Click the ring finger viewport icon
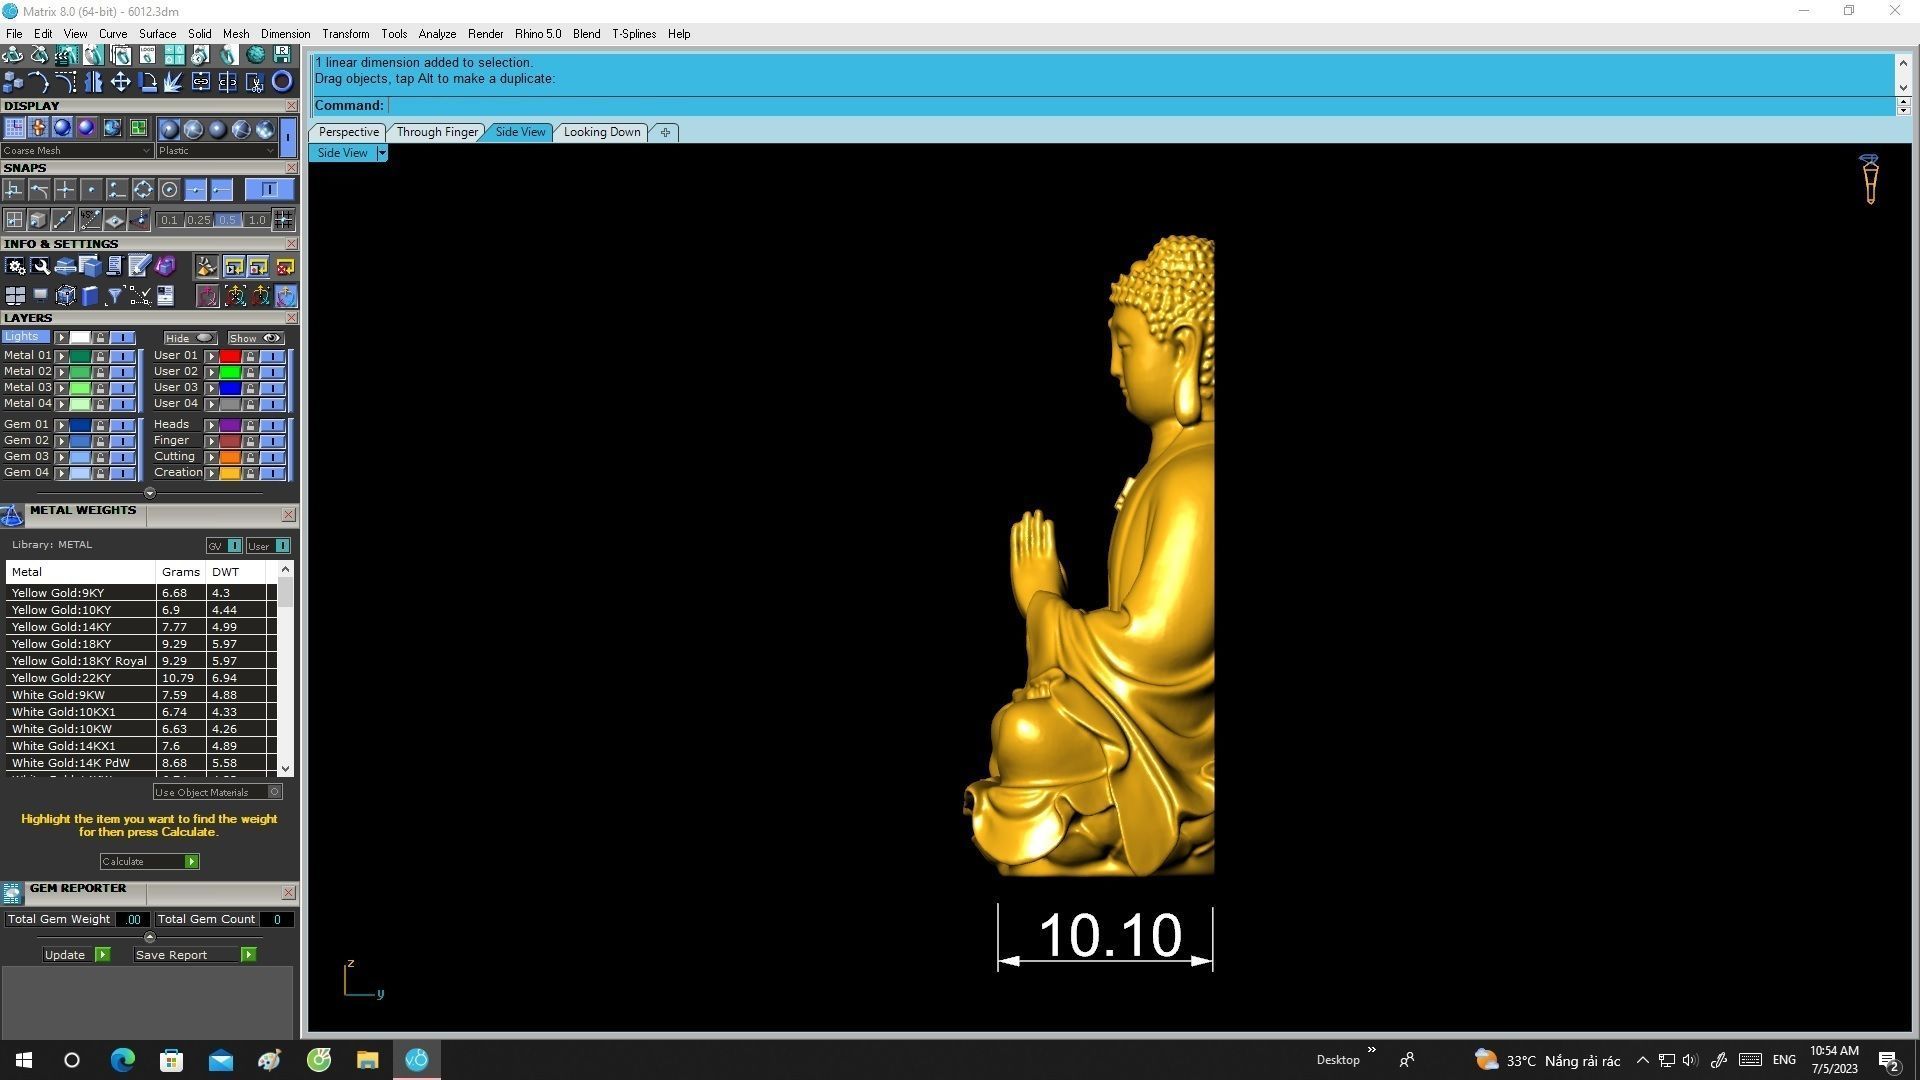The height and width of the screenshot is (1080, 1920). [x=1869, y=180]
